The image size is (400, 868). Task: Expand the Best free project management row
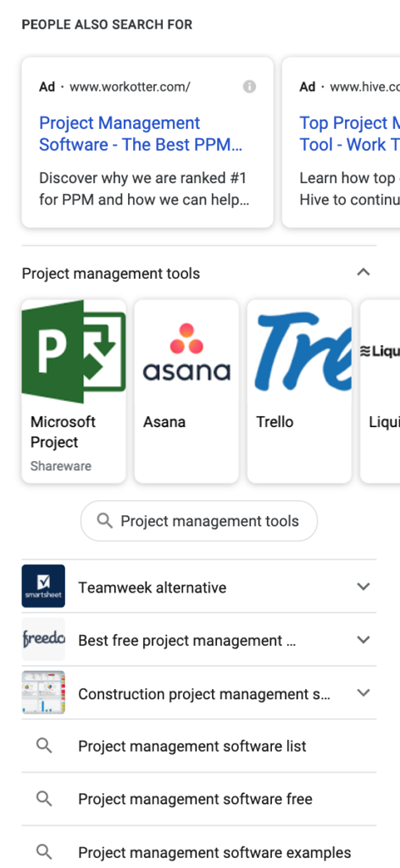click(363, 639)
